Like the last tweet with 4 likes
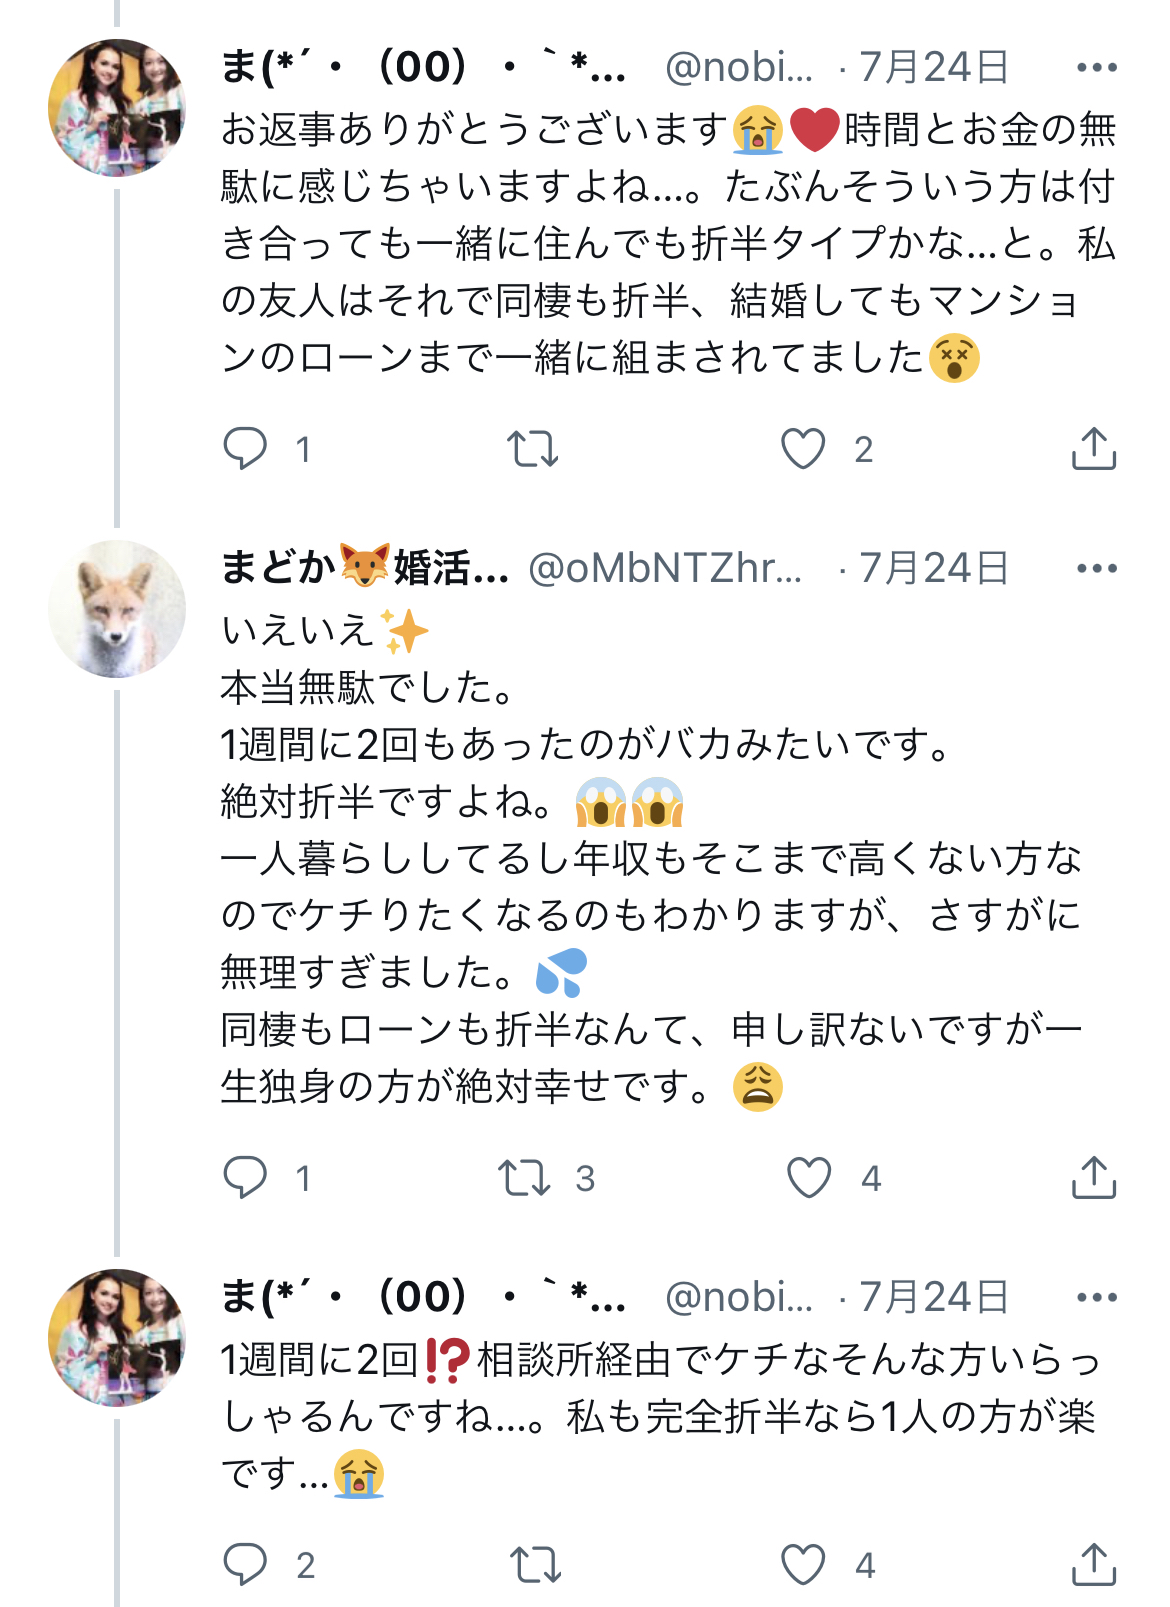Screen dimensions: 1170x1607 (803, 1564)
